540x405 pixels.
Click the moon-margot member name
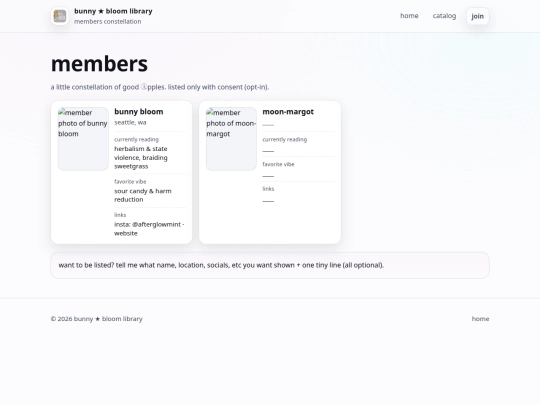288,112
